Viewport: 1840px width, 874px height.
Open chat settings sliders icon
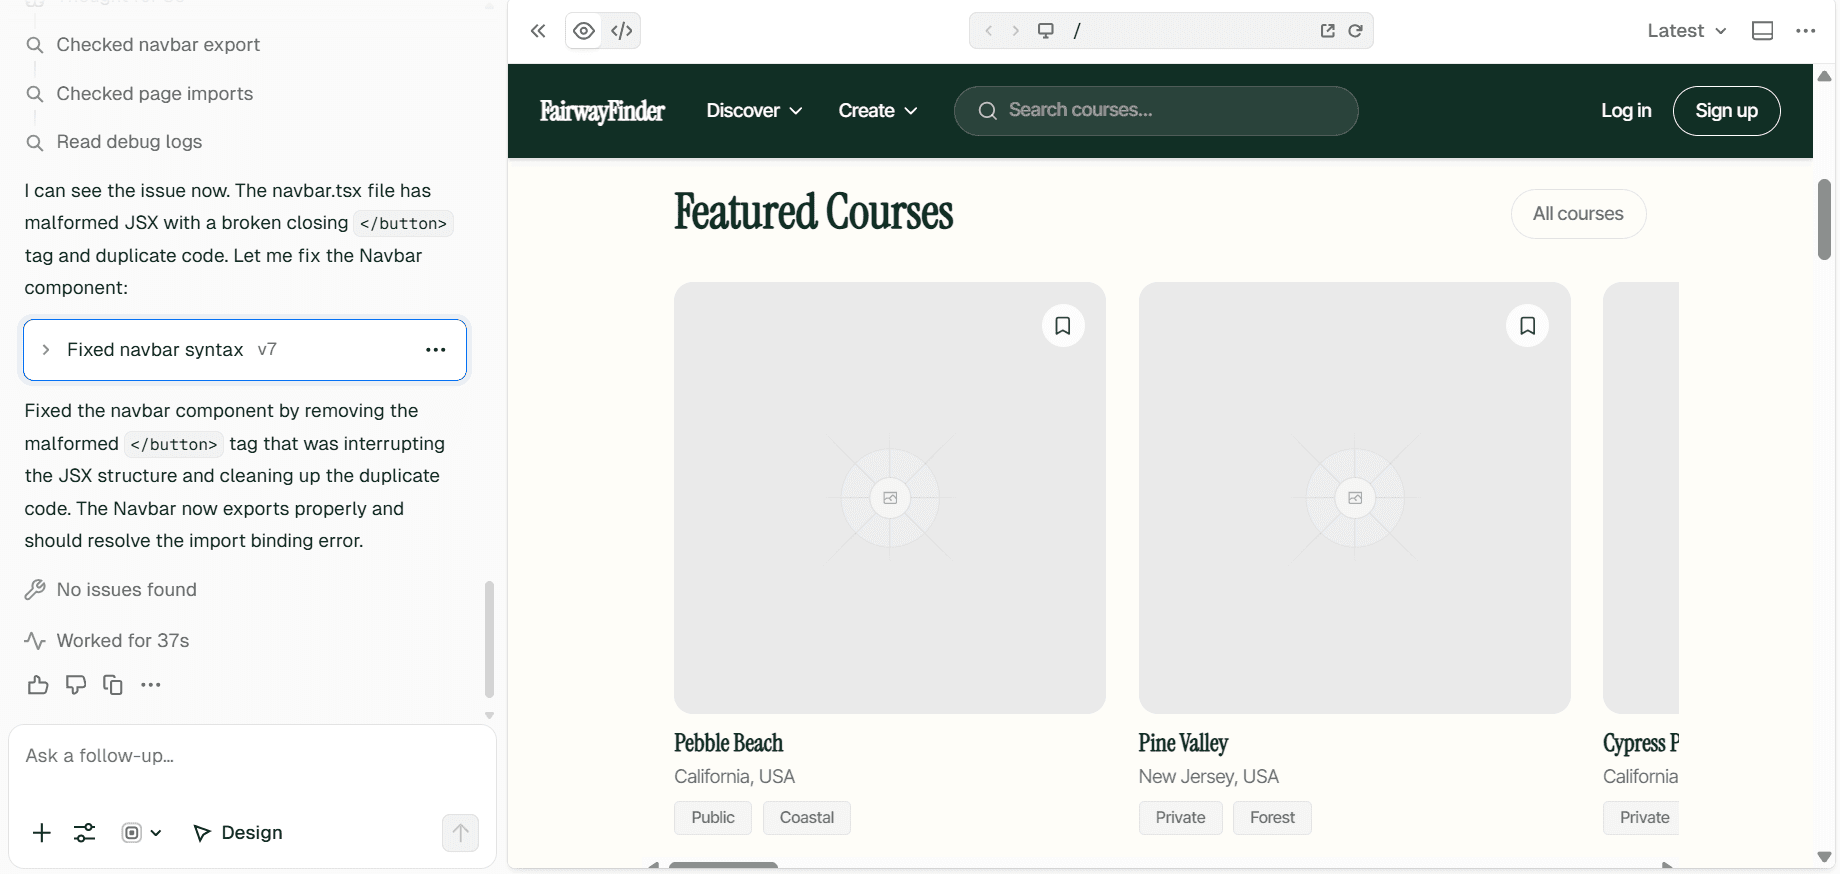(x=85, y=833)
